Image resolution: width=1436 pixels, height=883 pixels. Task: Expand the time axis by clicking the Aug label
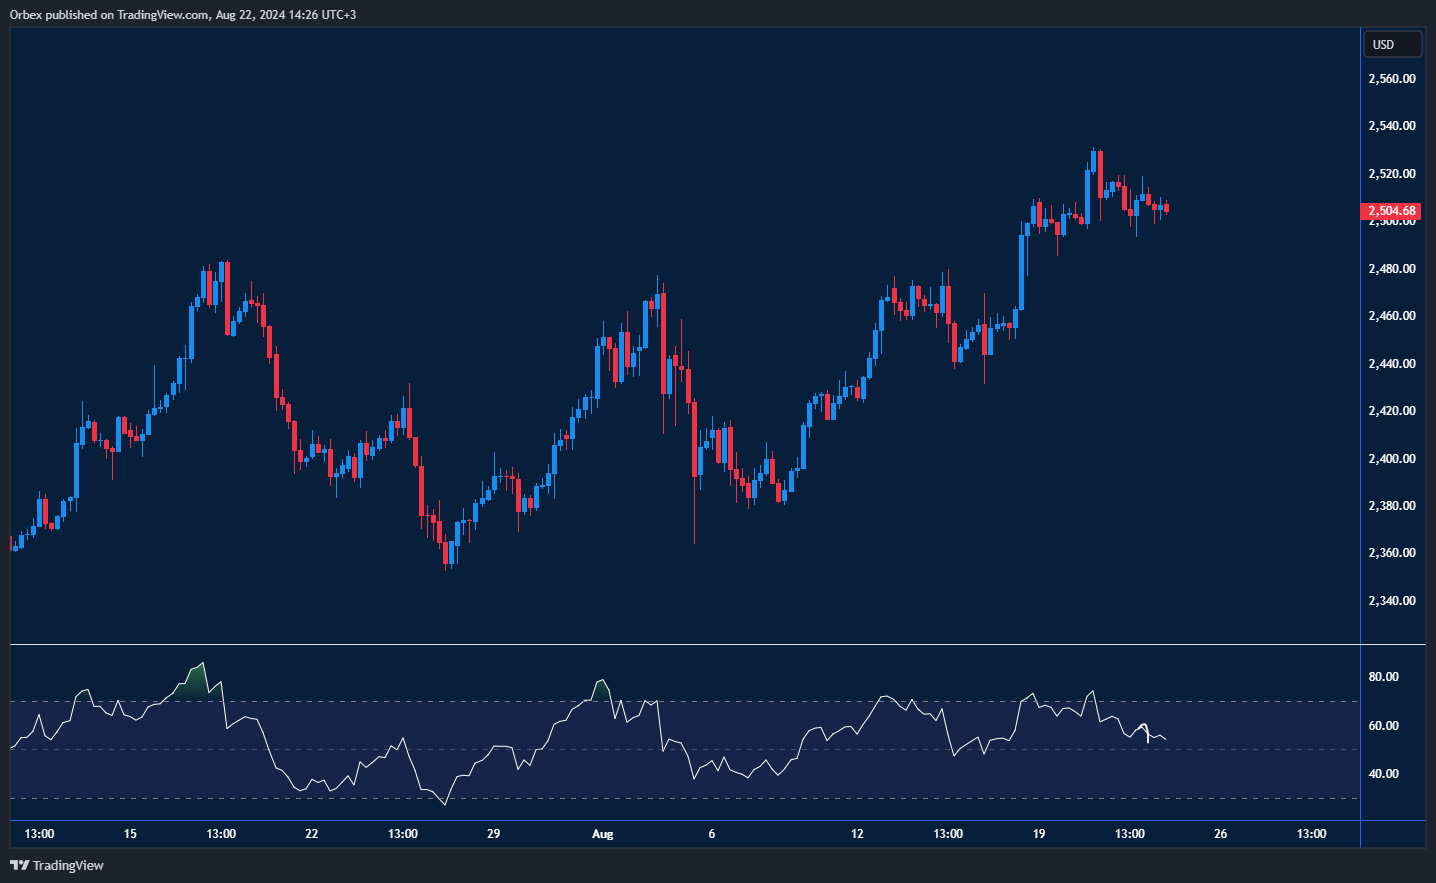603,833
